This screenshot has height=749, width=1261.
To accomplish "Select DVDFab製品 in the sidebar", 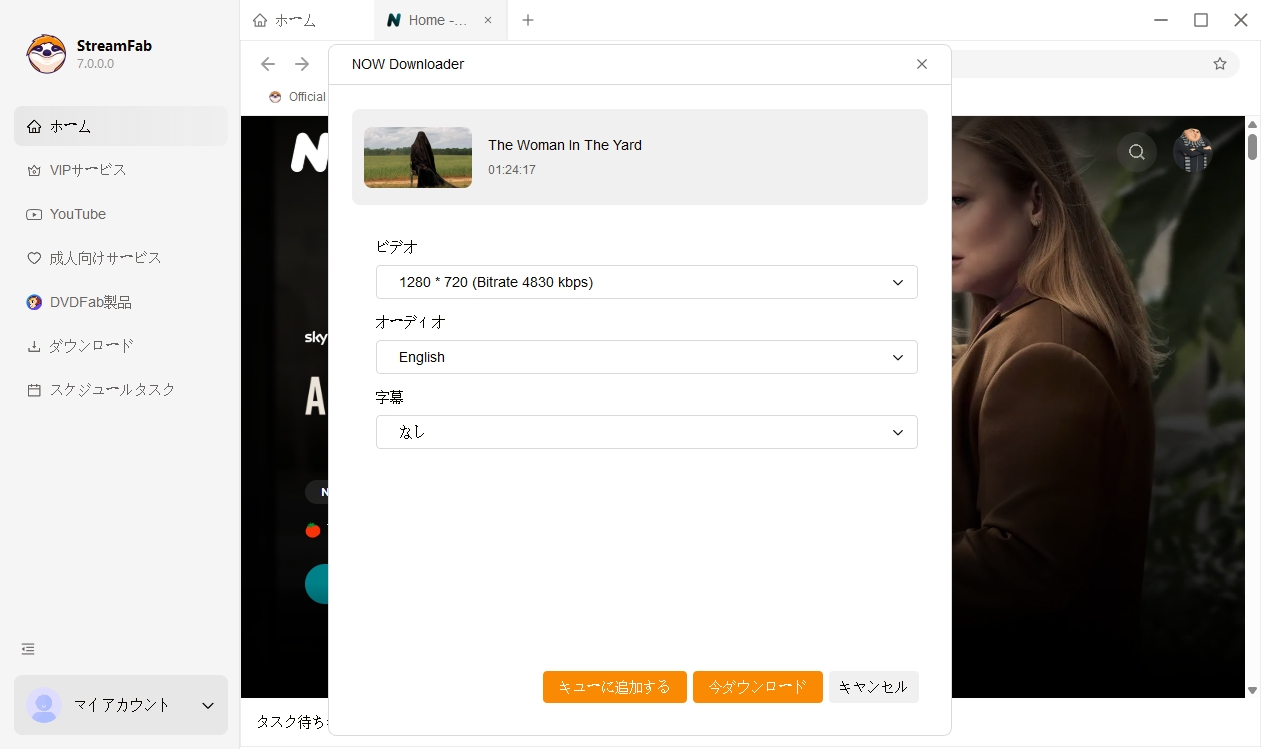I will click(89, 301).
